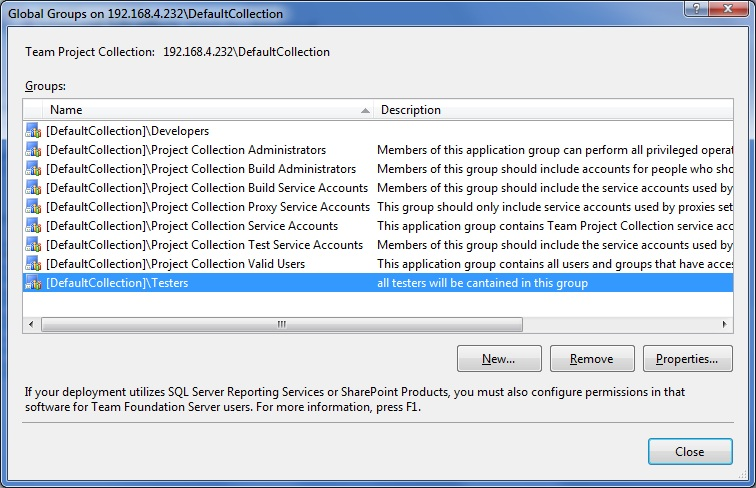Open Properties... for the selected group

[x=687, y=359]
